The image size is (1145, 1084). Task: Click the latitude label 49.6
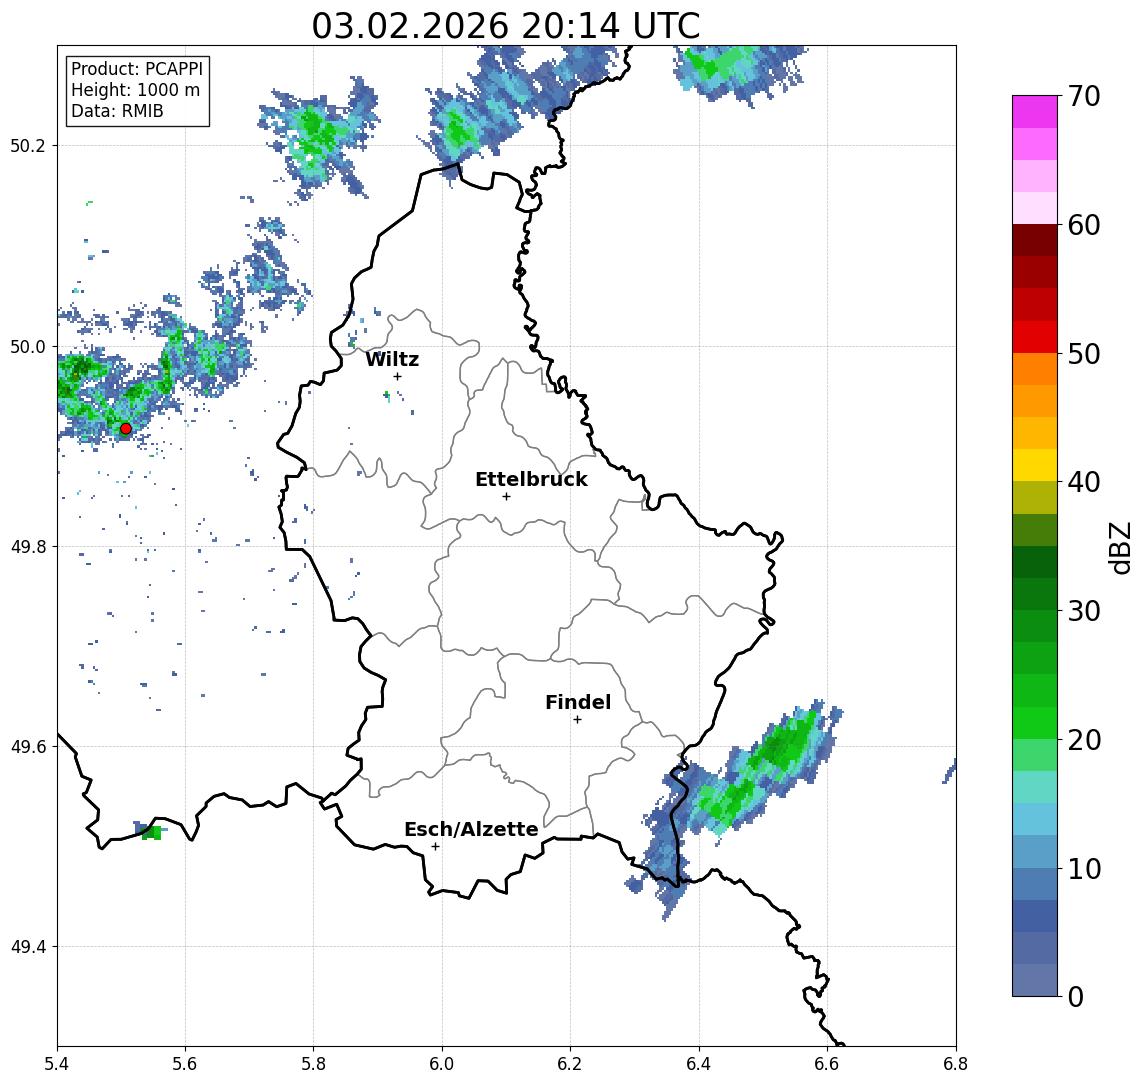tap(28, 747)
